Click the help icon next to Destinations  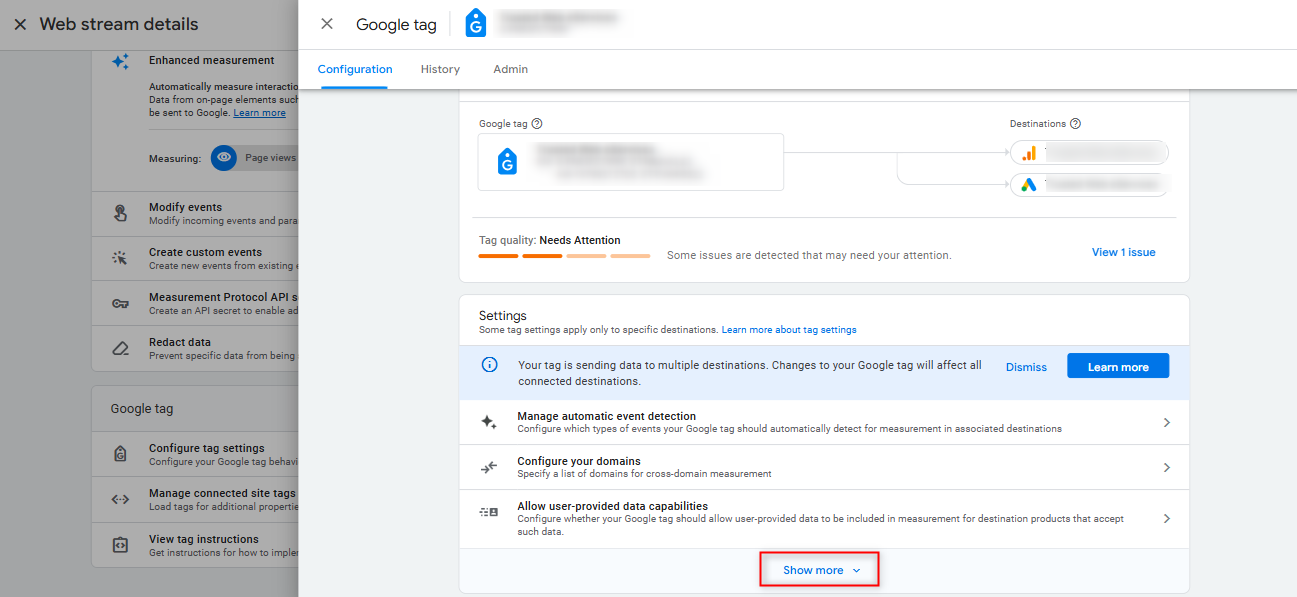(1075, 124)
